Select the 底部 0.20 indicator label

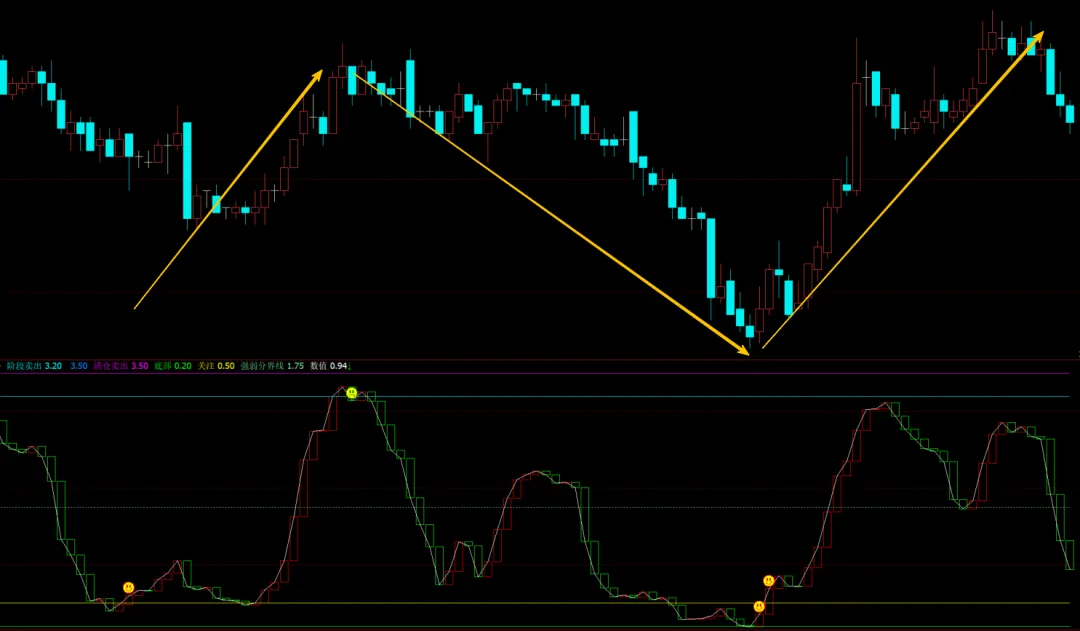[x=173, y=366]
